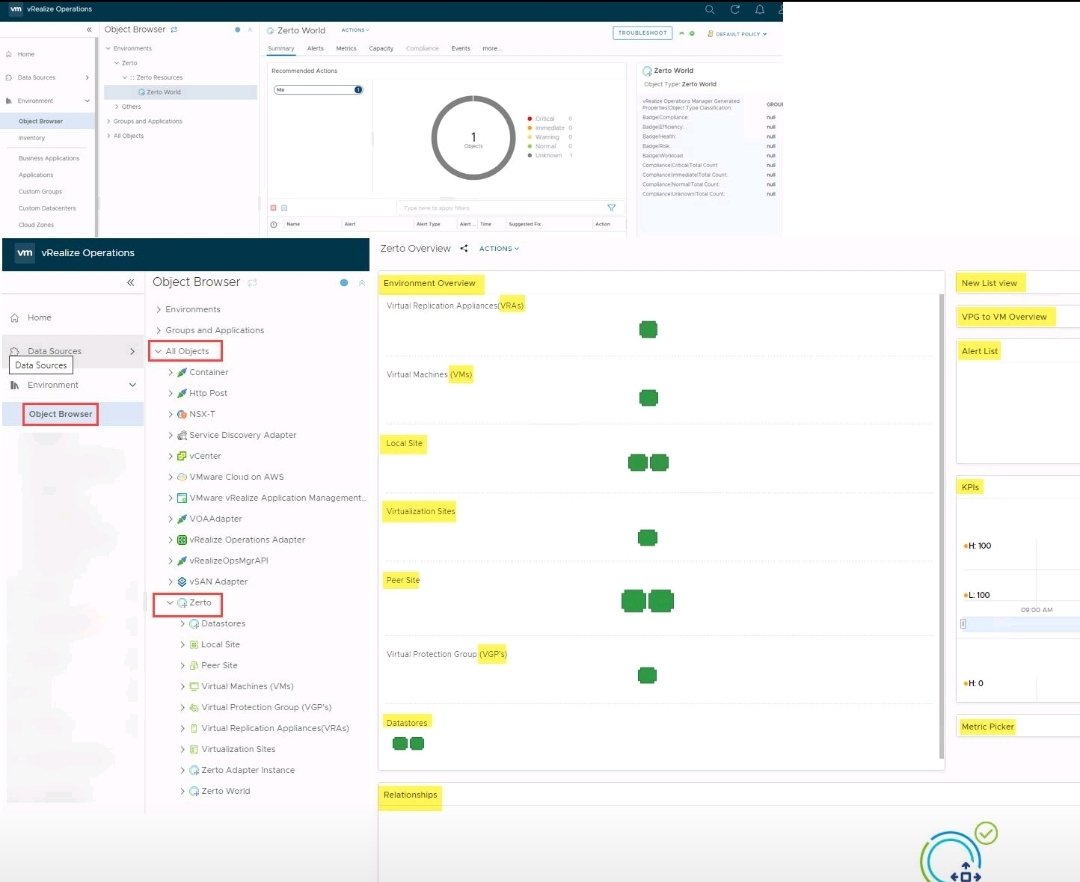Click red cancel icon above top alert table
The height and width of the screenshot is (882, 1080).
(x=273, y=207)
